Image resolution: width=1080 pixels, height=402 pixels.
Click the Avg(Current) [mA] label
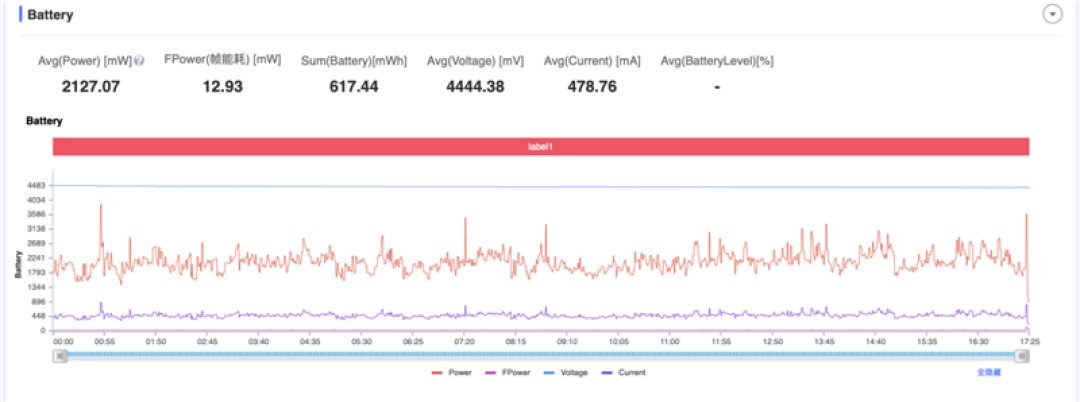pos(592,61)
